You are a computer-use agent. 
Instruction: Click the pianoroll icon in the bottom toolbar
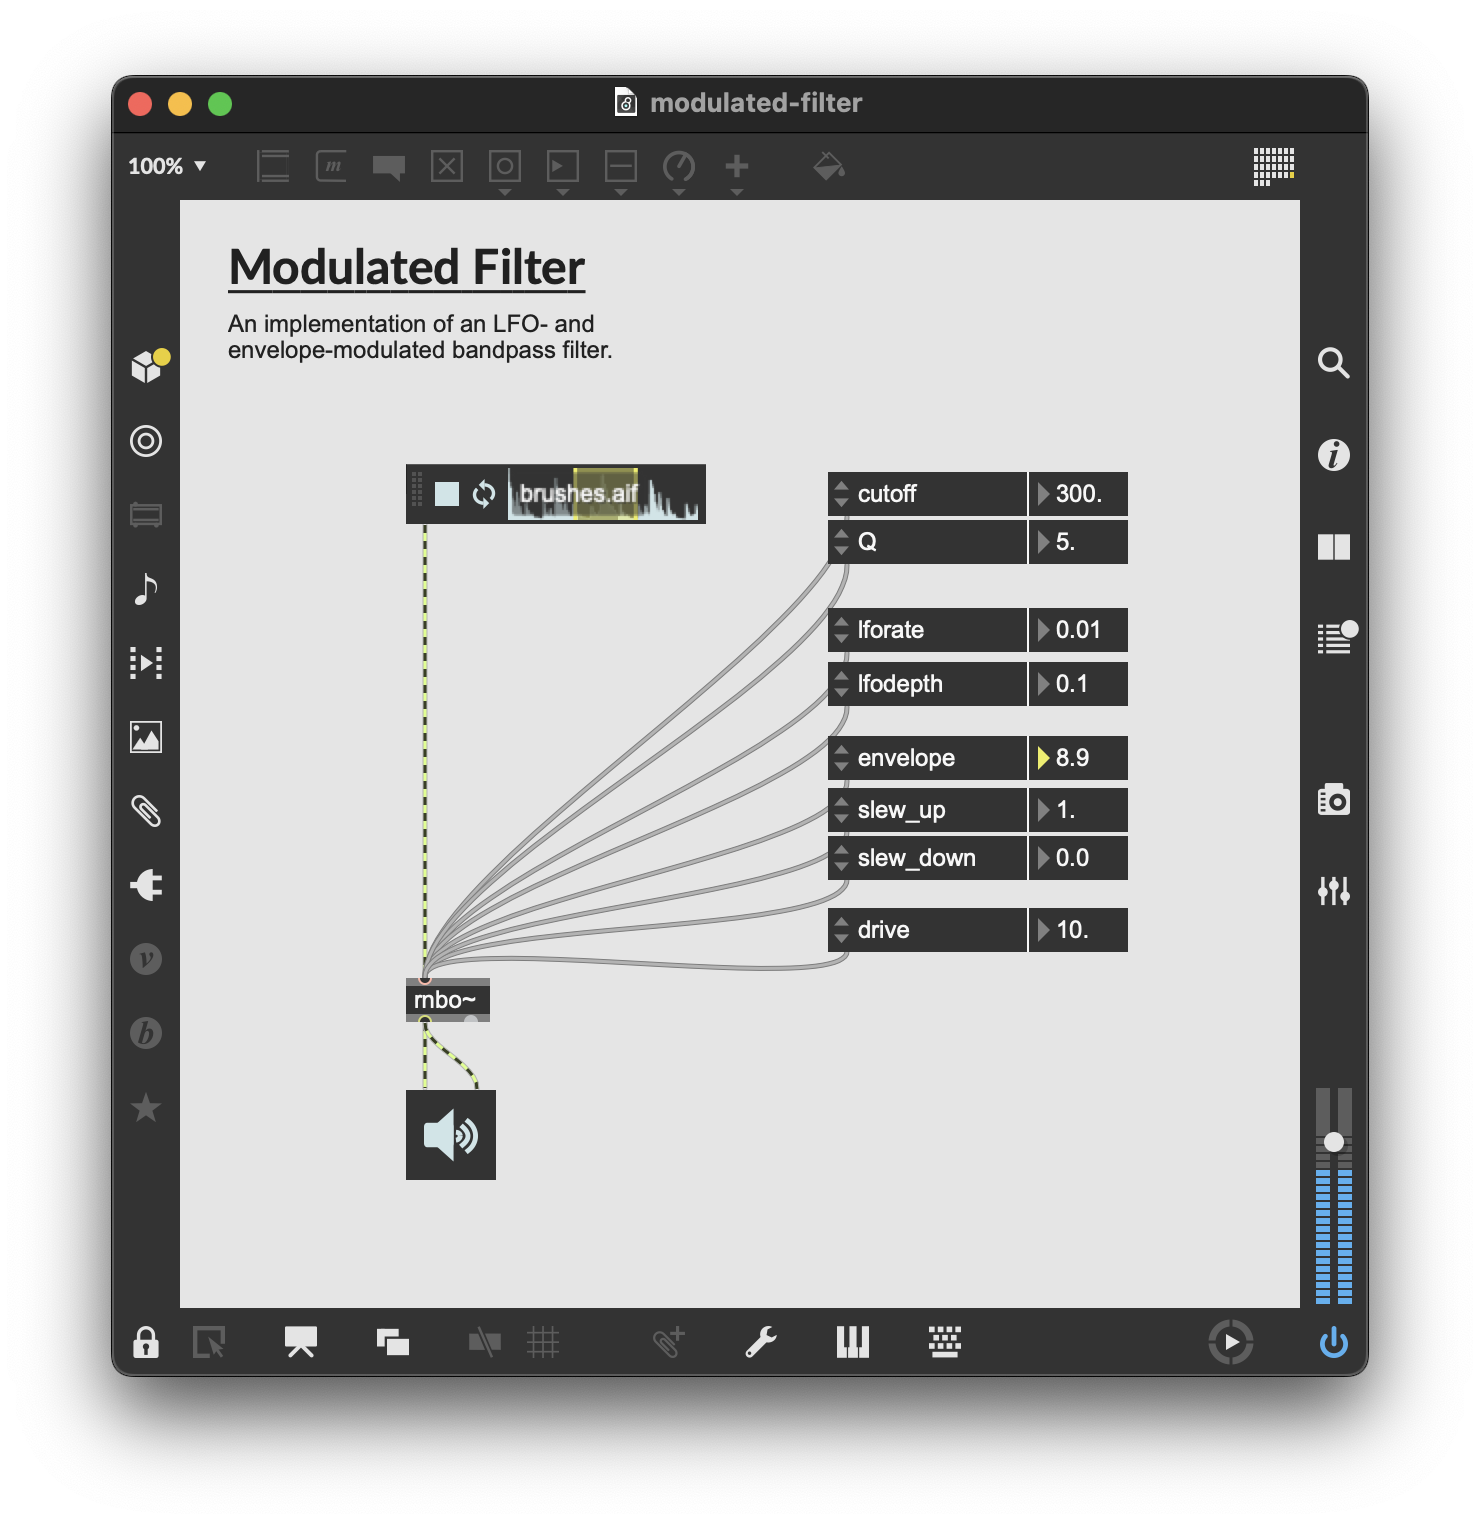(x=852, y=1343)
